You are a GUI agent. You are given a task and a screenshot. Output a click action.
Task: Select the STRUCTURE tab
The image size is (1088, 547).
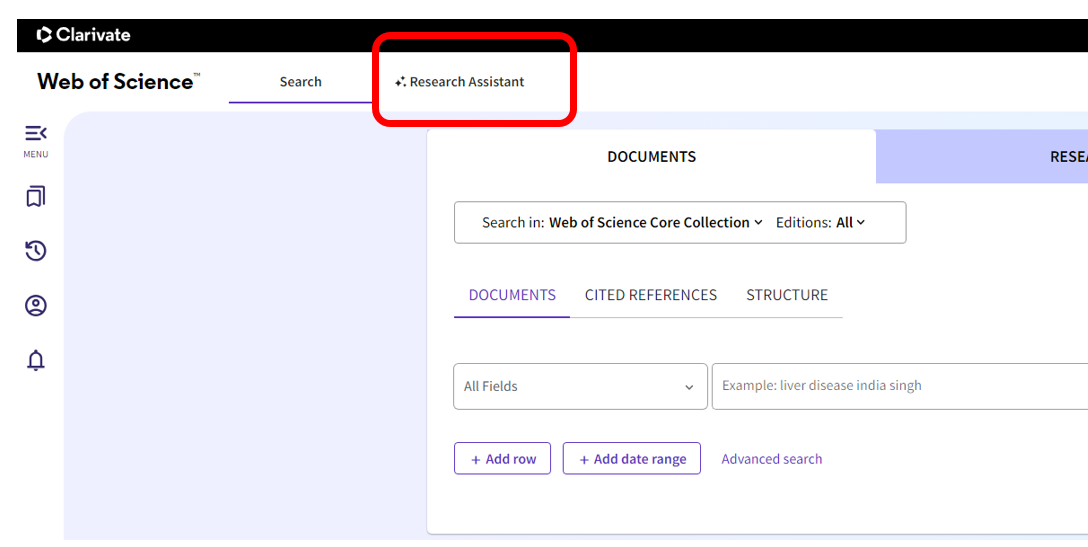click(x=787, y=295)
